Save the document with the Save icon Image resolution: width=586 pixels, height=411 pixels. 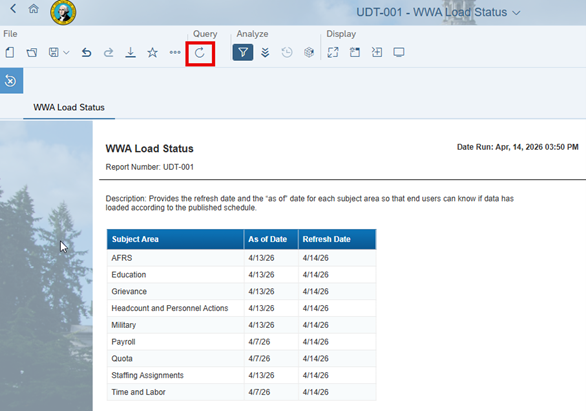pyautogui.click(x=53, y=52)
